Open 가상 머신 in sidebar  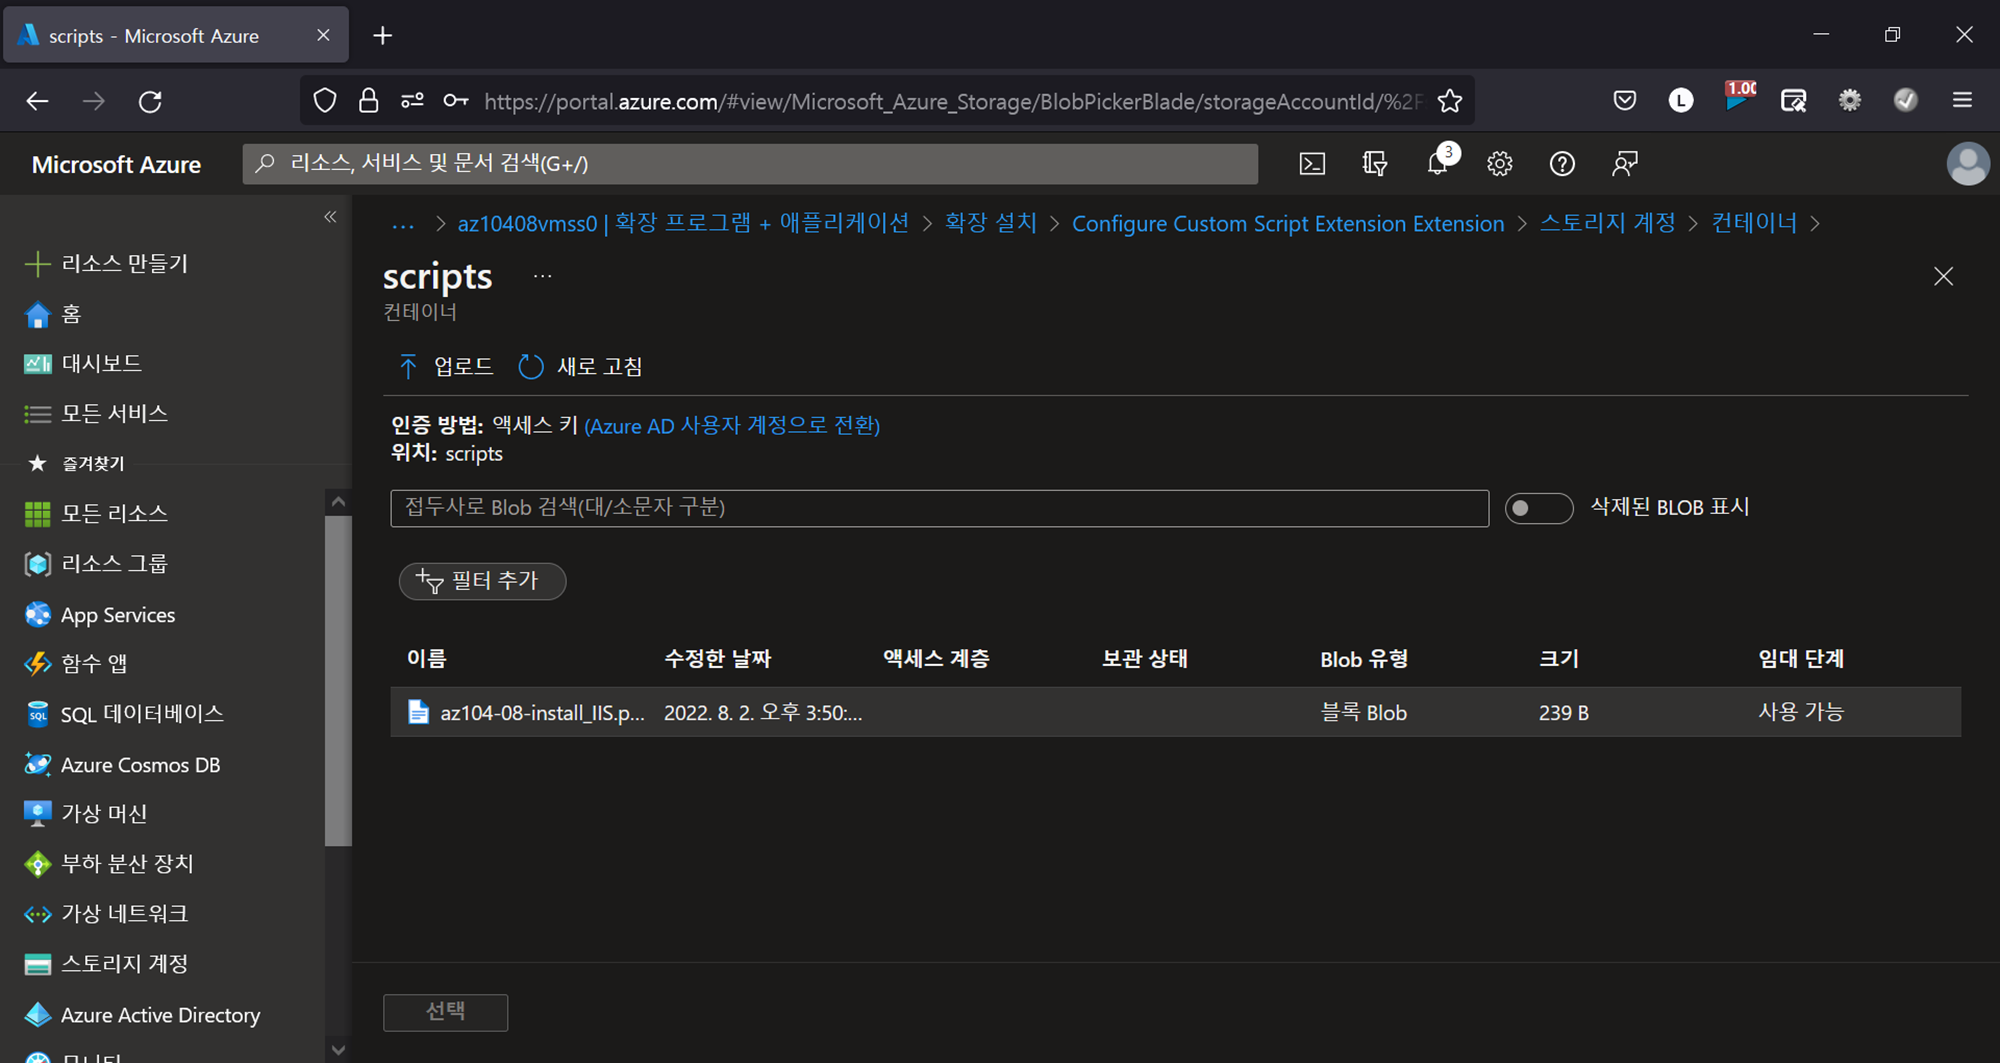[x=86, y=813]
